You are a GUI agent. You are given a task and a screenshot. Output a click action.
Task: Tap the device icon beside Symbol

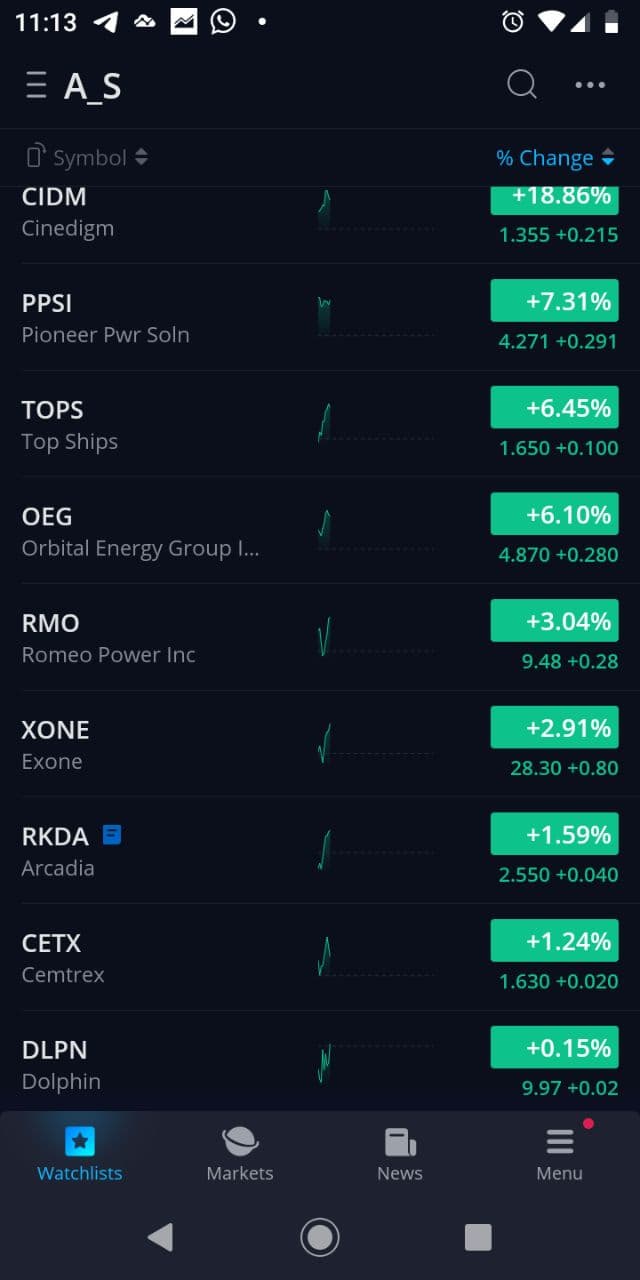[36, 157]
